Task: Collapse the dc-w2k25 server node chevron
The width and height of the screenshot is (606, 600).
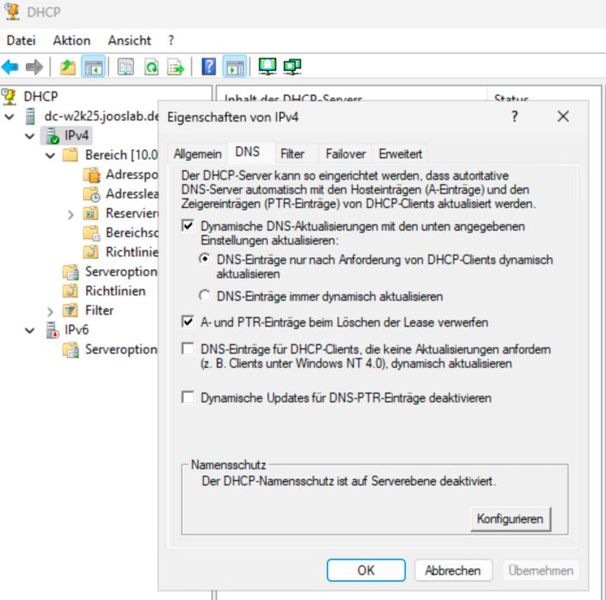Action: click(9, 116)
